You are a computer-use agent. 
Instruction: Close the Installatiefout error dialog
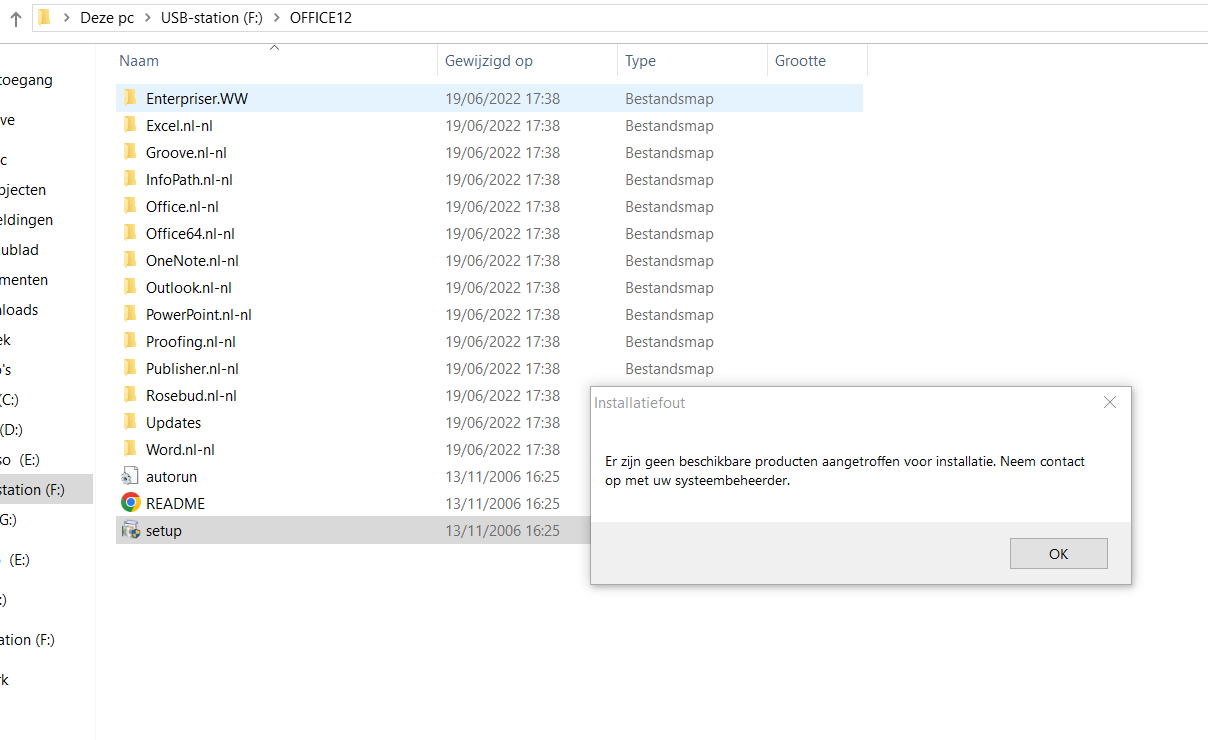pos(1109,402)
